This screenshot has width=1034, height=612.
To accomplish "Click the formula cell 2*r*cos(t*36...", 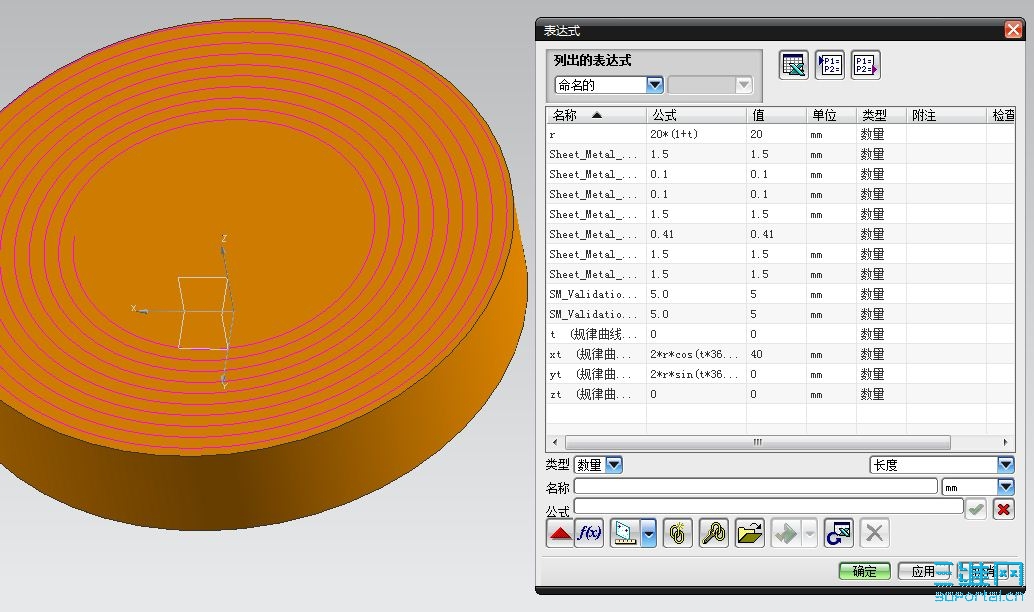I will click(x=696, y=354).
